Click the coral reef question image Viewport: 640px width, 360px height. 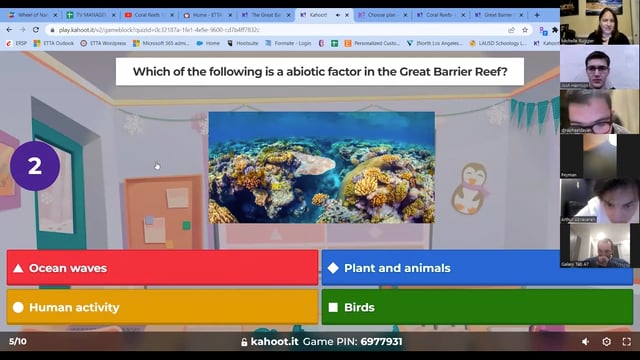tap(321, 167)
